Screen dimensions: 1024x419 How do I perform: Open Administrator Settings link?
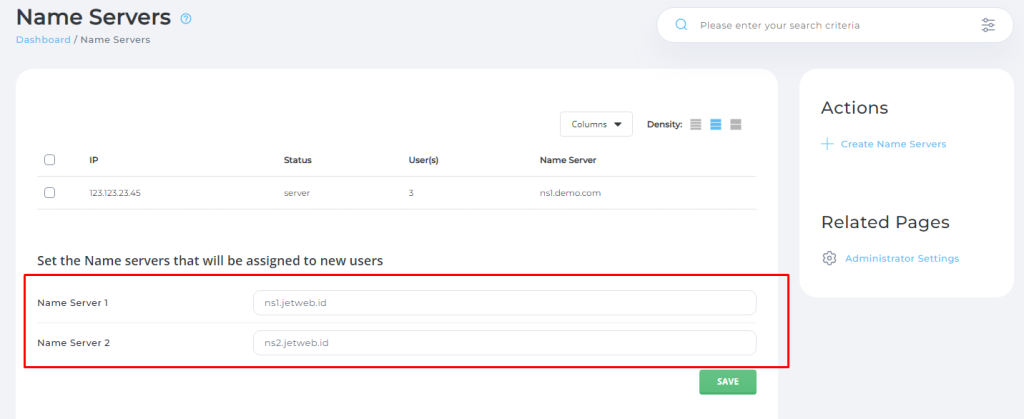(x=902, y=258)
